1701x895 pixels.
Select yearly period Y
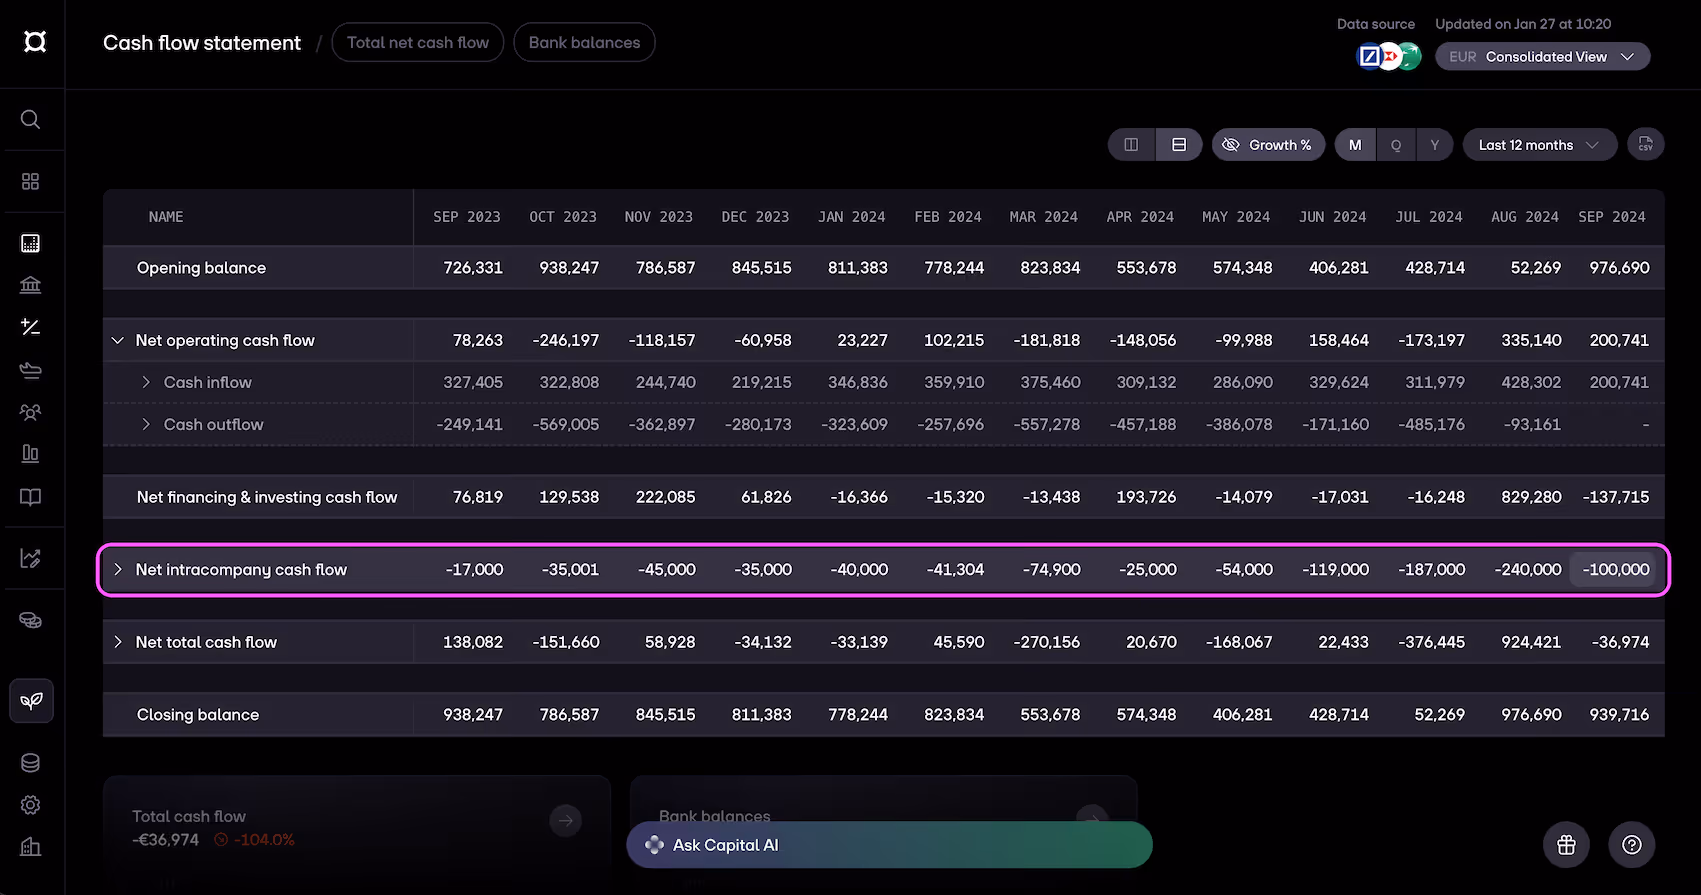(1435, 145)
